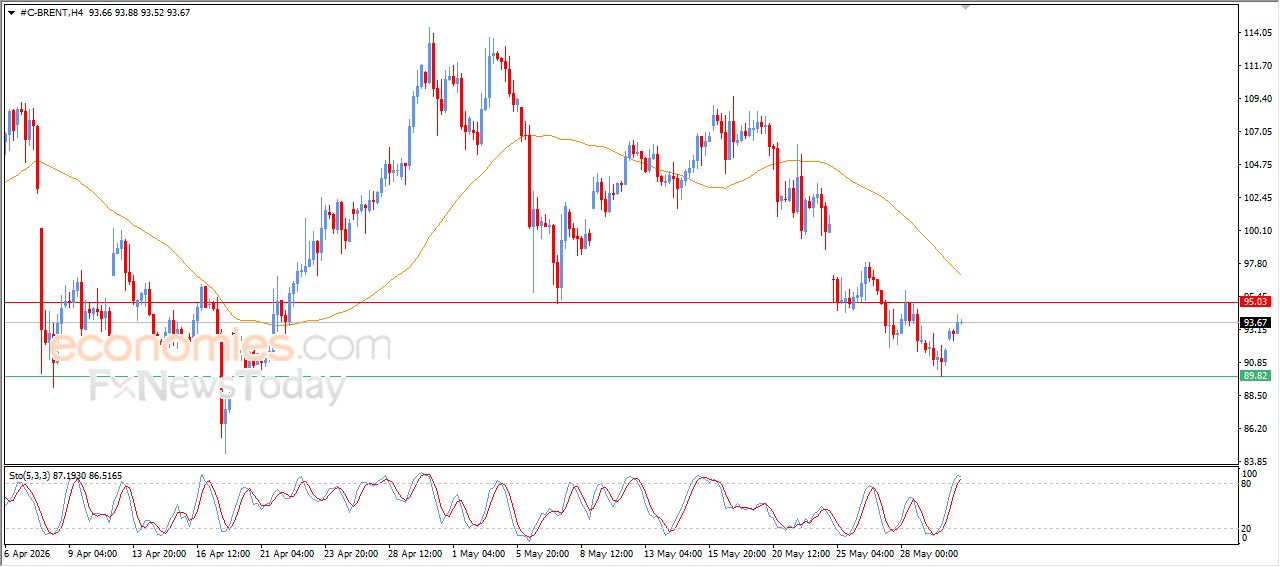This screenshot has height=567, width=1280.
Task: Click the 102.45 price axis value
Action: tap(1257, 198)
